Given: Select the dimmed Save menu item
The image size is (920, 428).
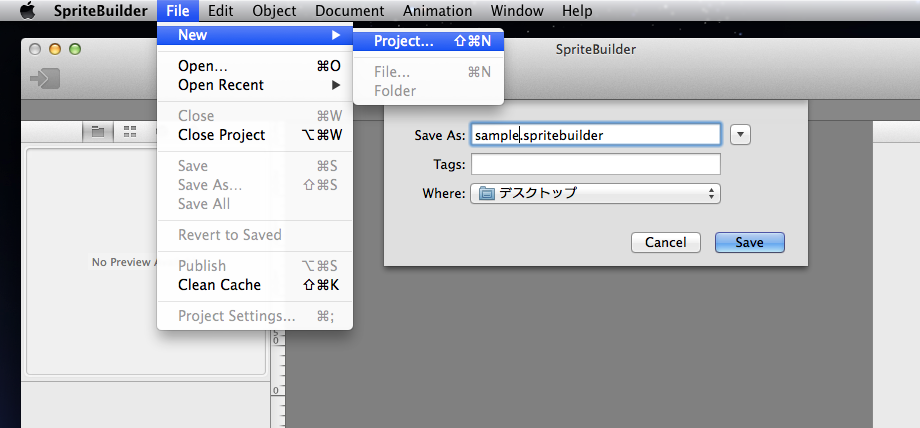Looking at the screenshot, I should tap(255, 166).
